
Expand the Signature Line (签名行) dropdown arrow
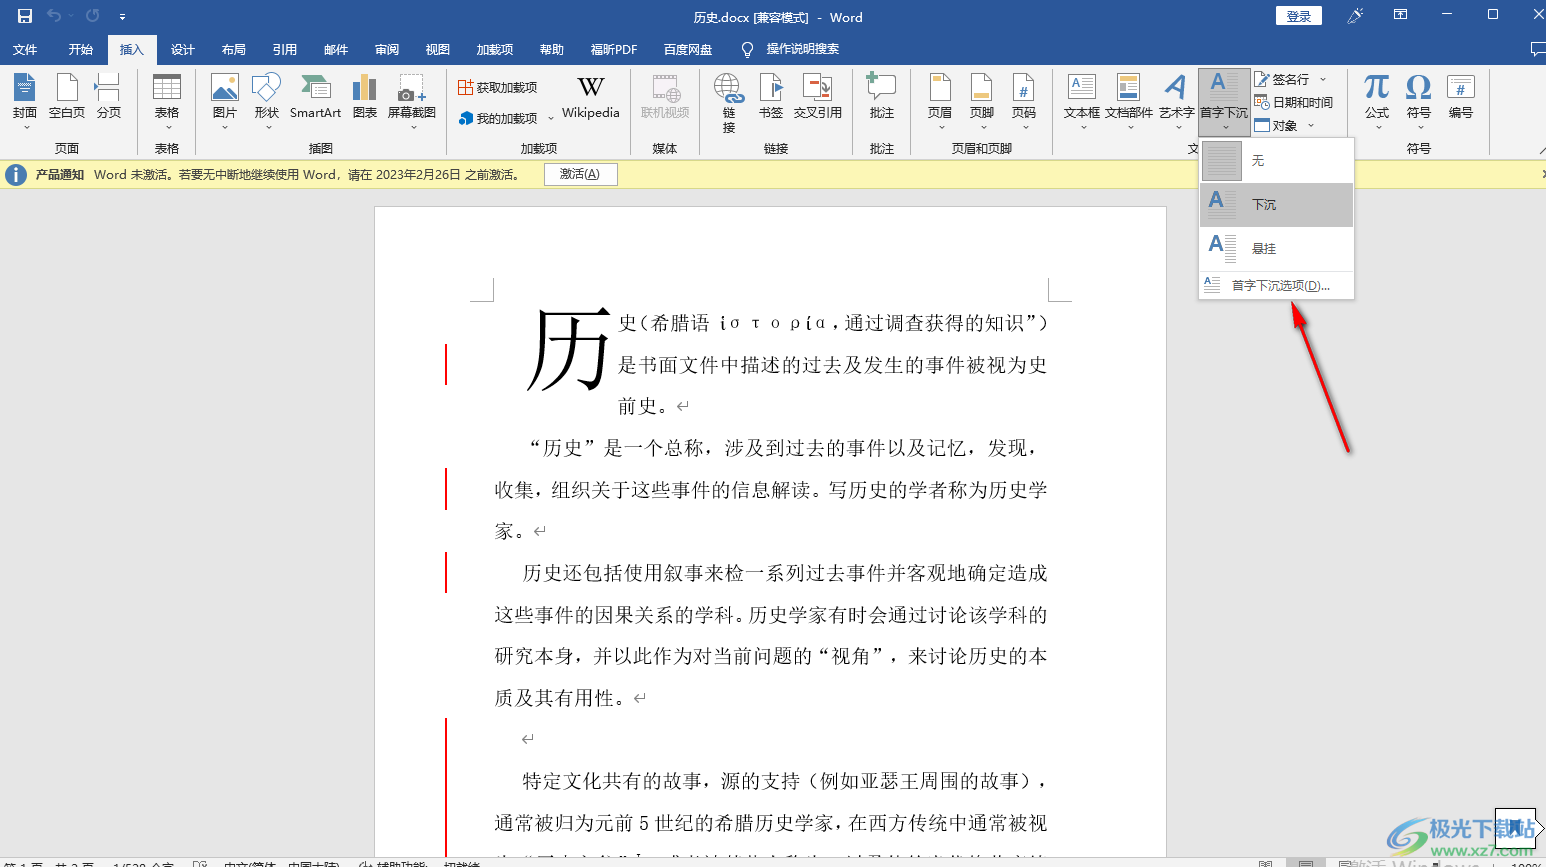click(x=1323, y=79)
